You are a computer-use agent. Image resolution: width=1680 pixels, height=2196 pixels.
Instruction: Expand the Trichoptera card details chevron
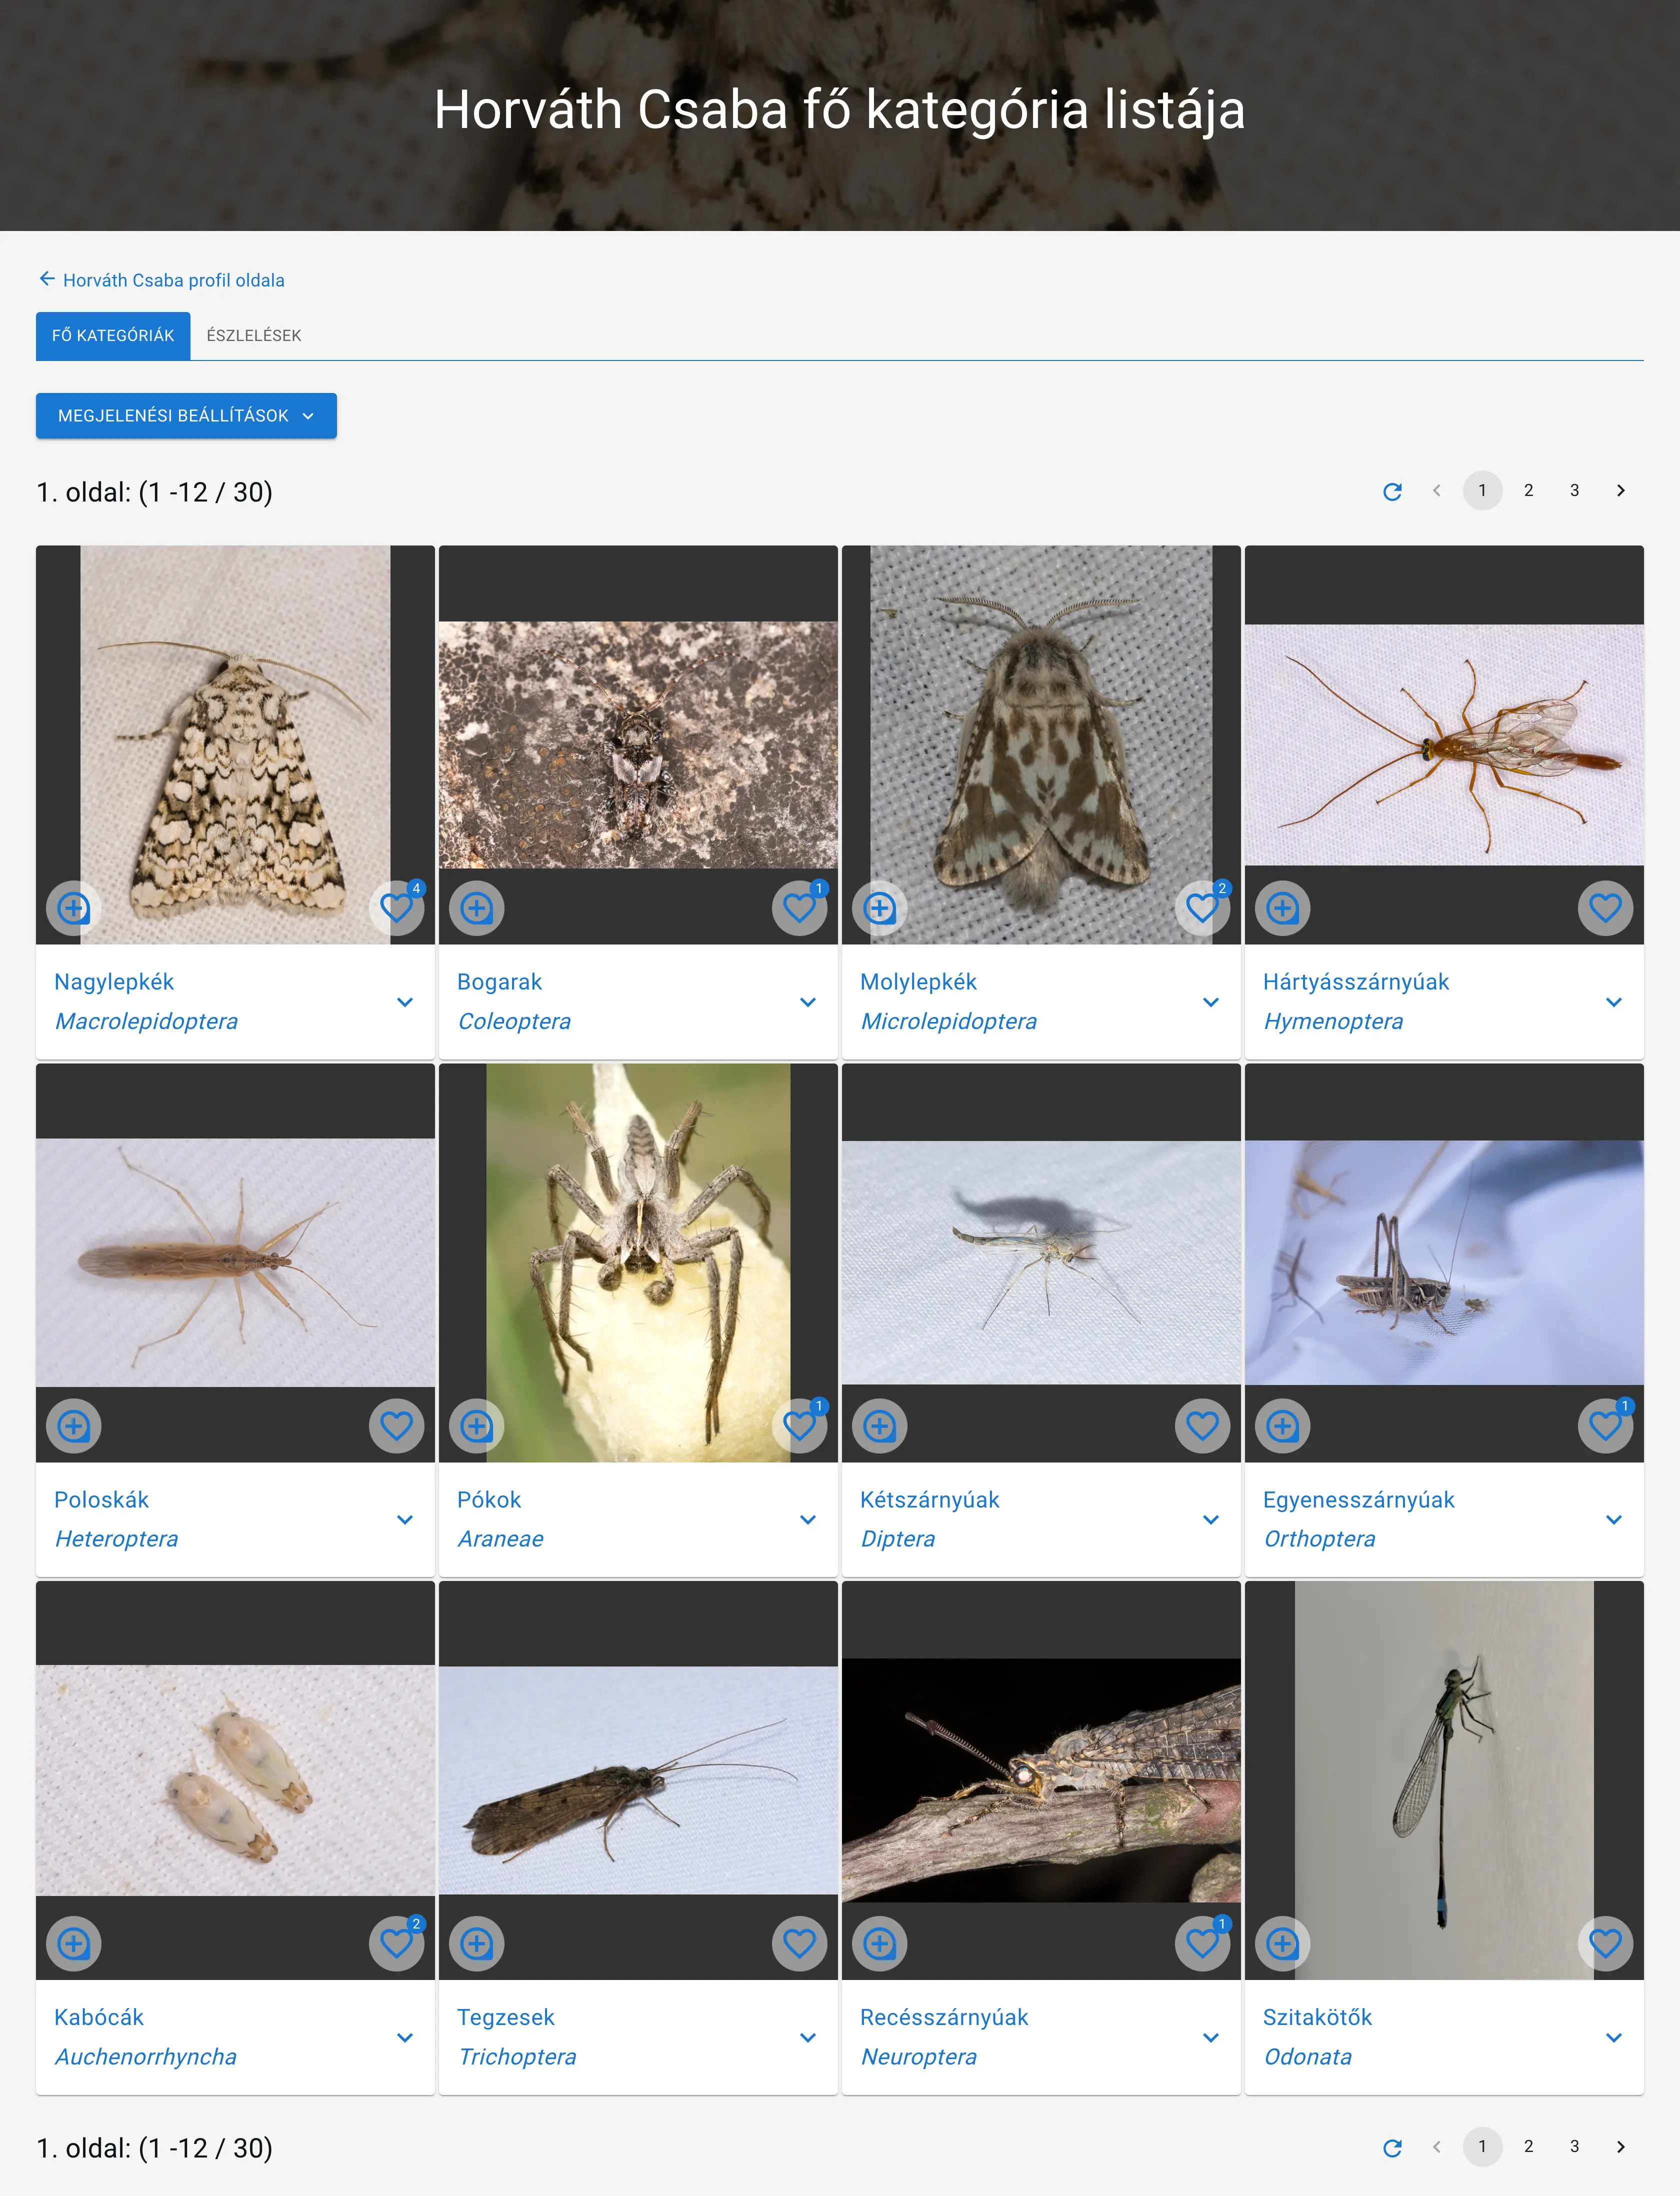pos(808,2037)
